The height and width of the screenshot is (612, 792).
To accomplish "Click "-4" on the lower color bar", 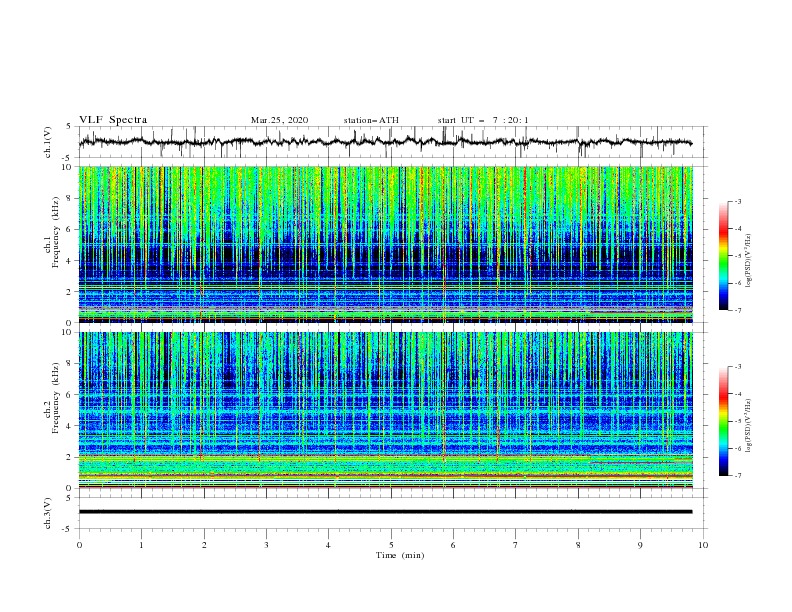I will [737, 394].
